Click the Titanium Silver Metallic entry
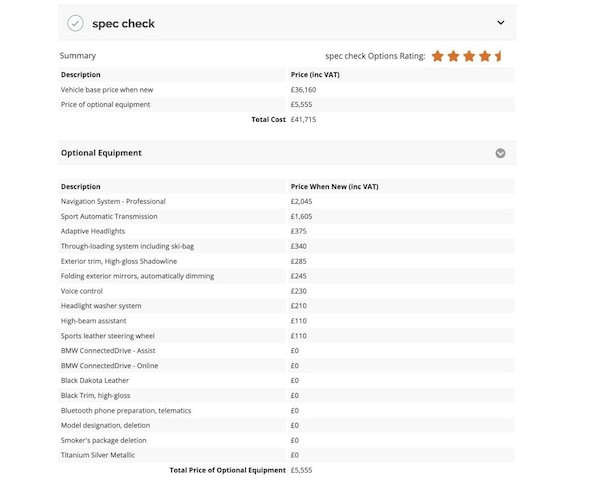The image size is (600, 488). [98, 455]
